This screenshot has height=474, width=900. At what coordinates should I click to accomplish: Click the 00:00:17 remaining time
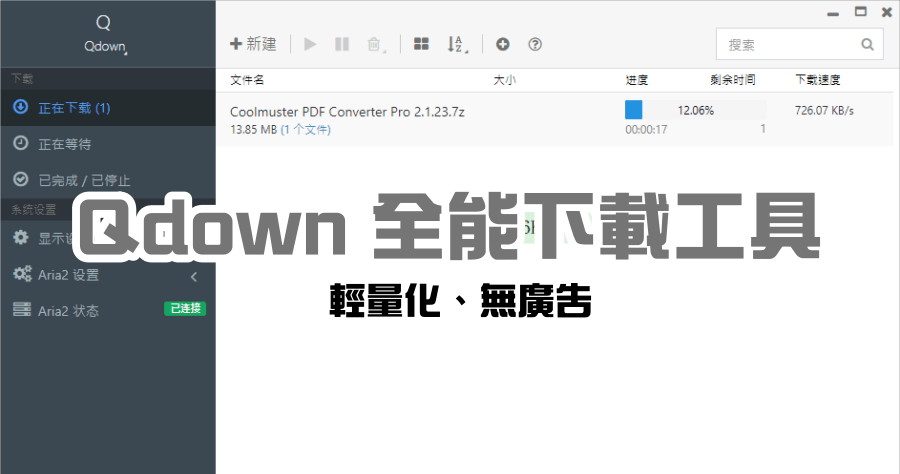(646, 130)
